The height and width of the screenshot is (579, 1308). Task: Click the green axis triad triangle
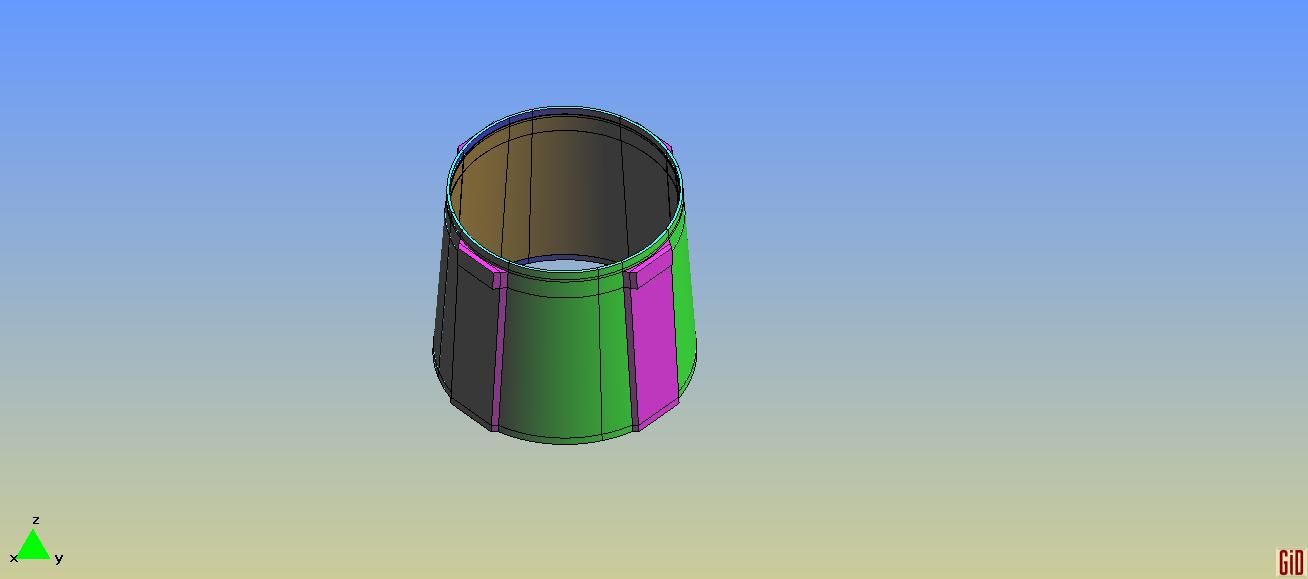33,547
